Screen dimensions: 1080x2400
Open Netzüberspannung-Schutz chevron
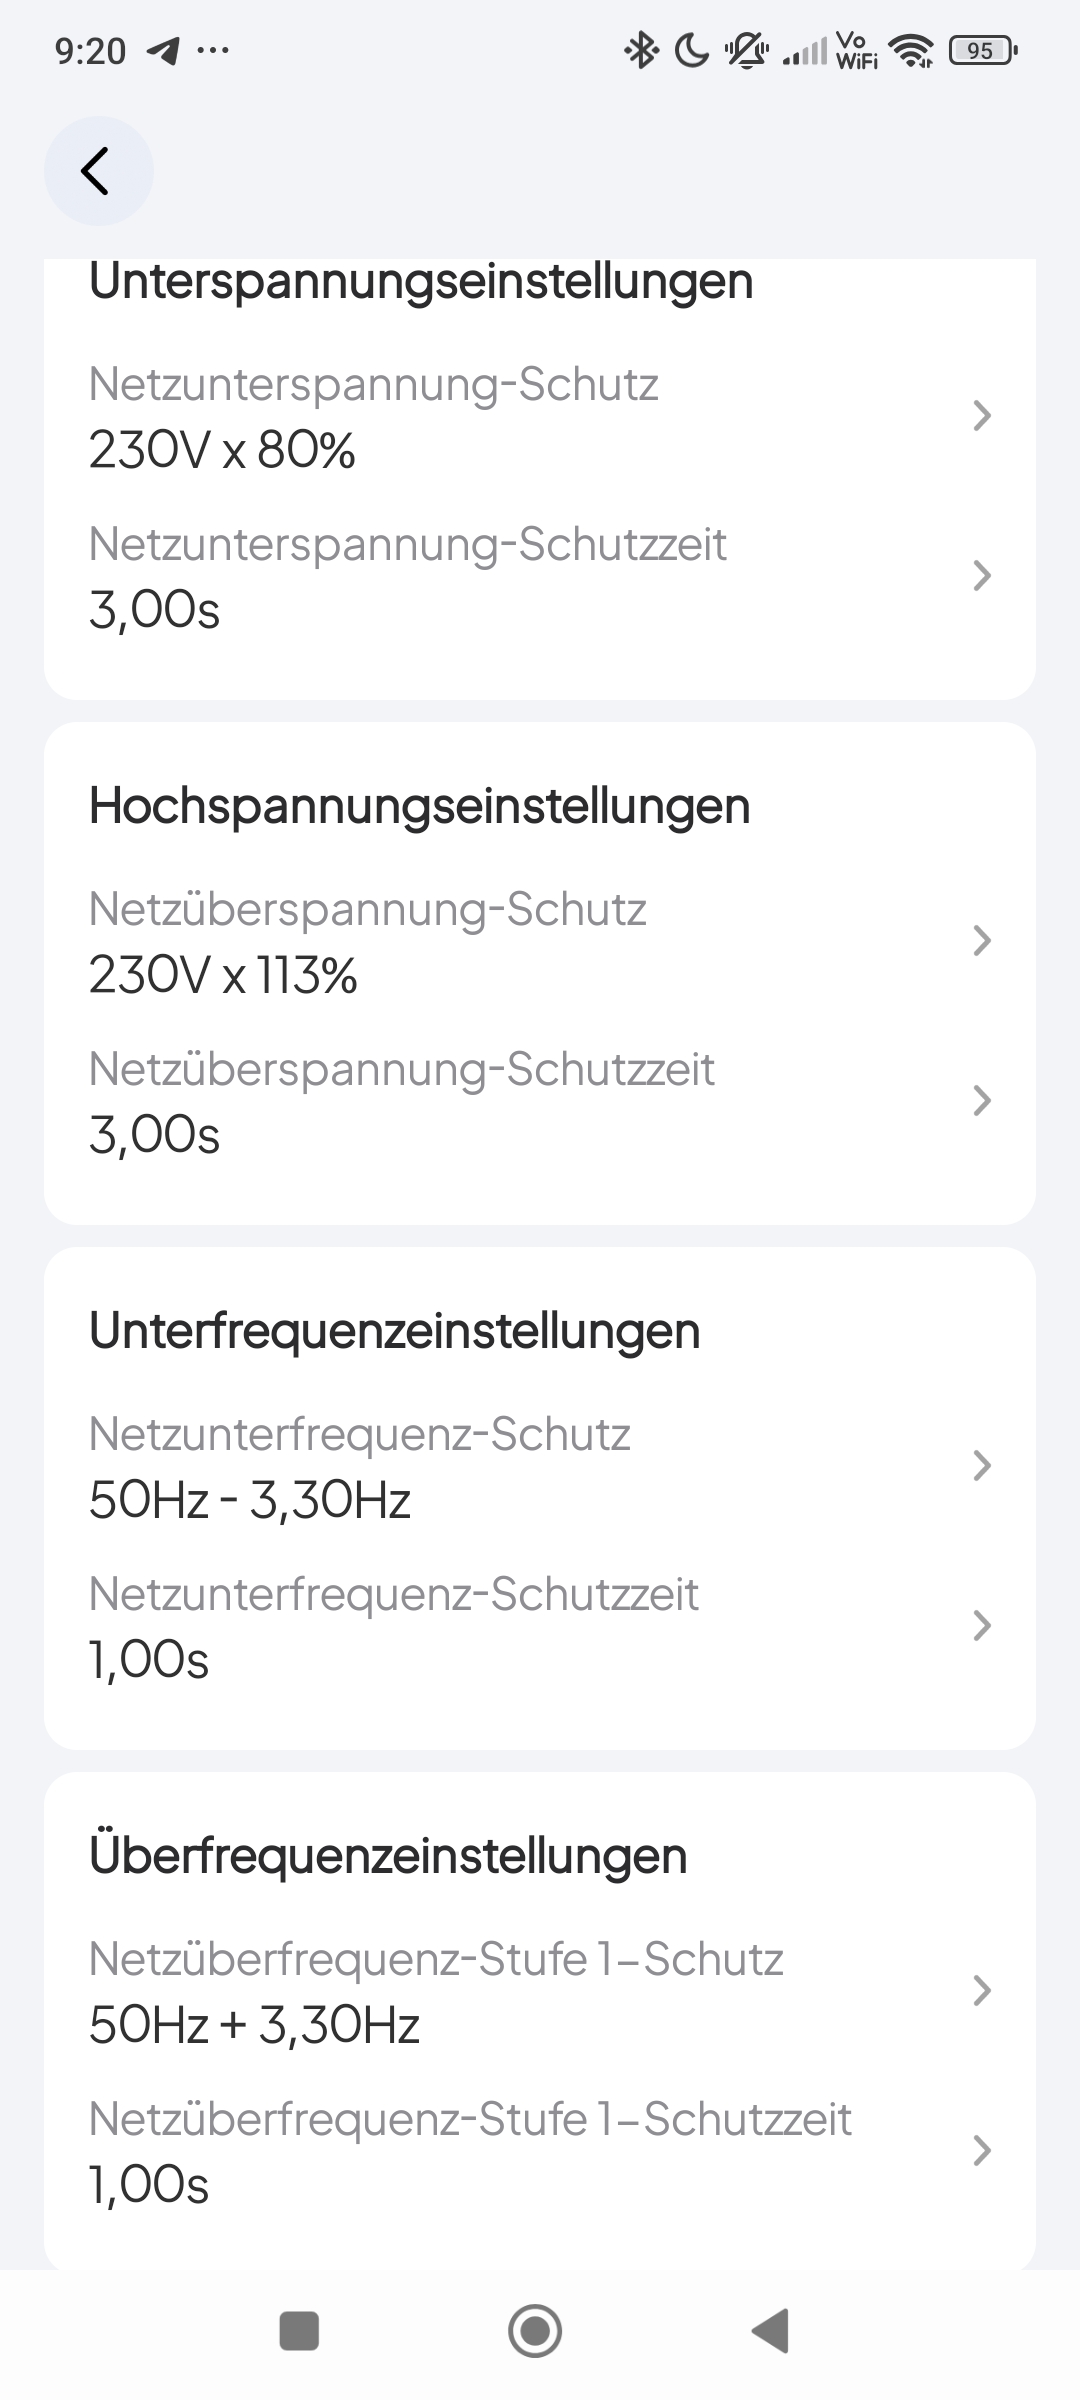coord(981,941)
